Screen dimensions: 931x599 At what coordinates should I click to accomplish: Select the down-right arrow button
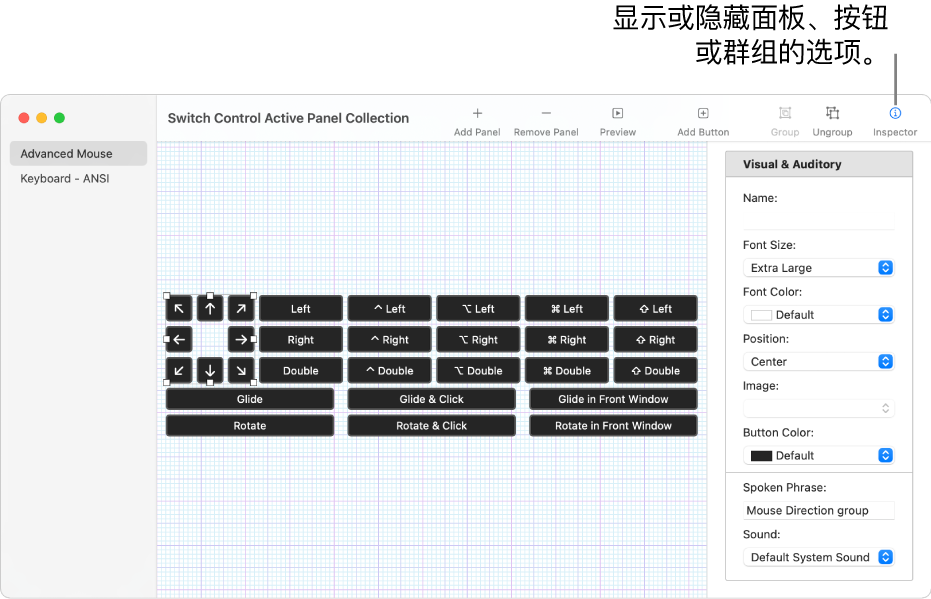click(x=241, y=370)
